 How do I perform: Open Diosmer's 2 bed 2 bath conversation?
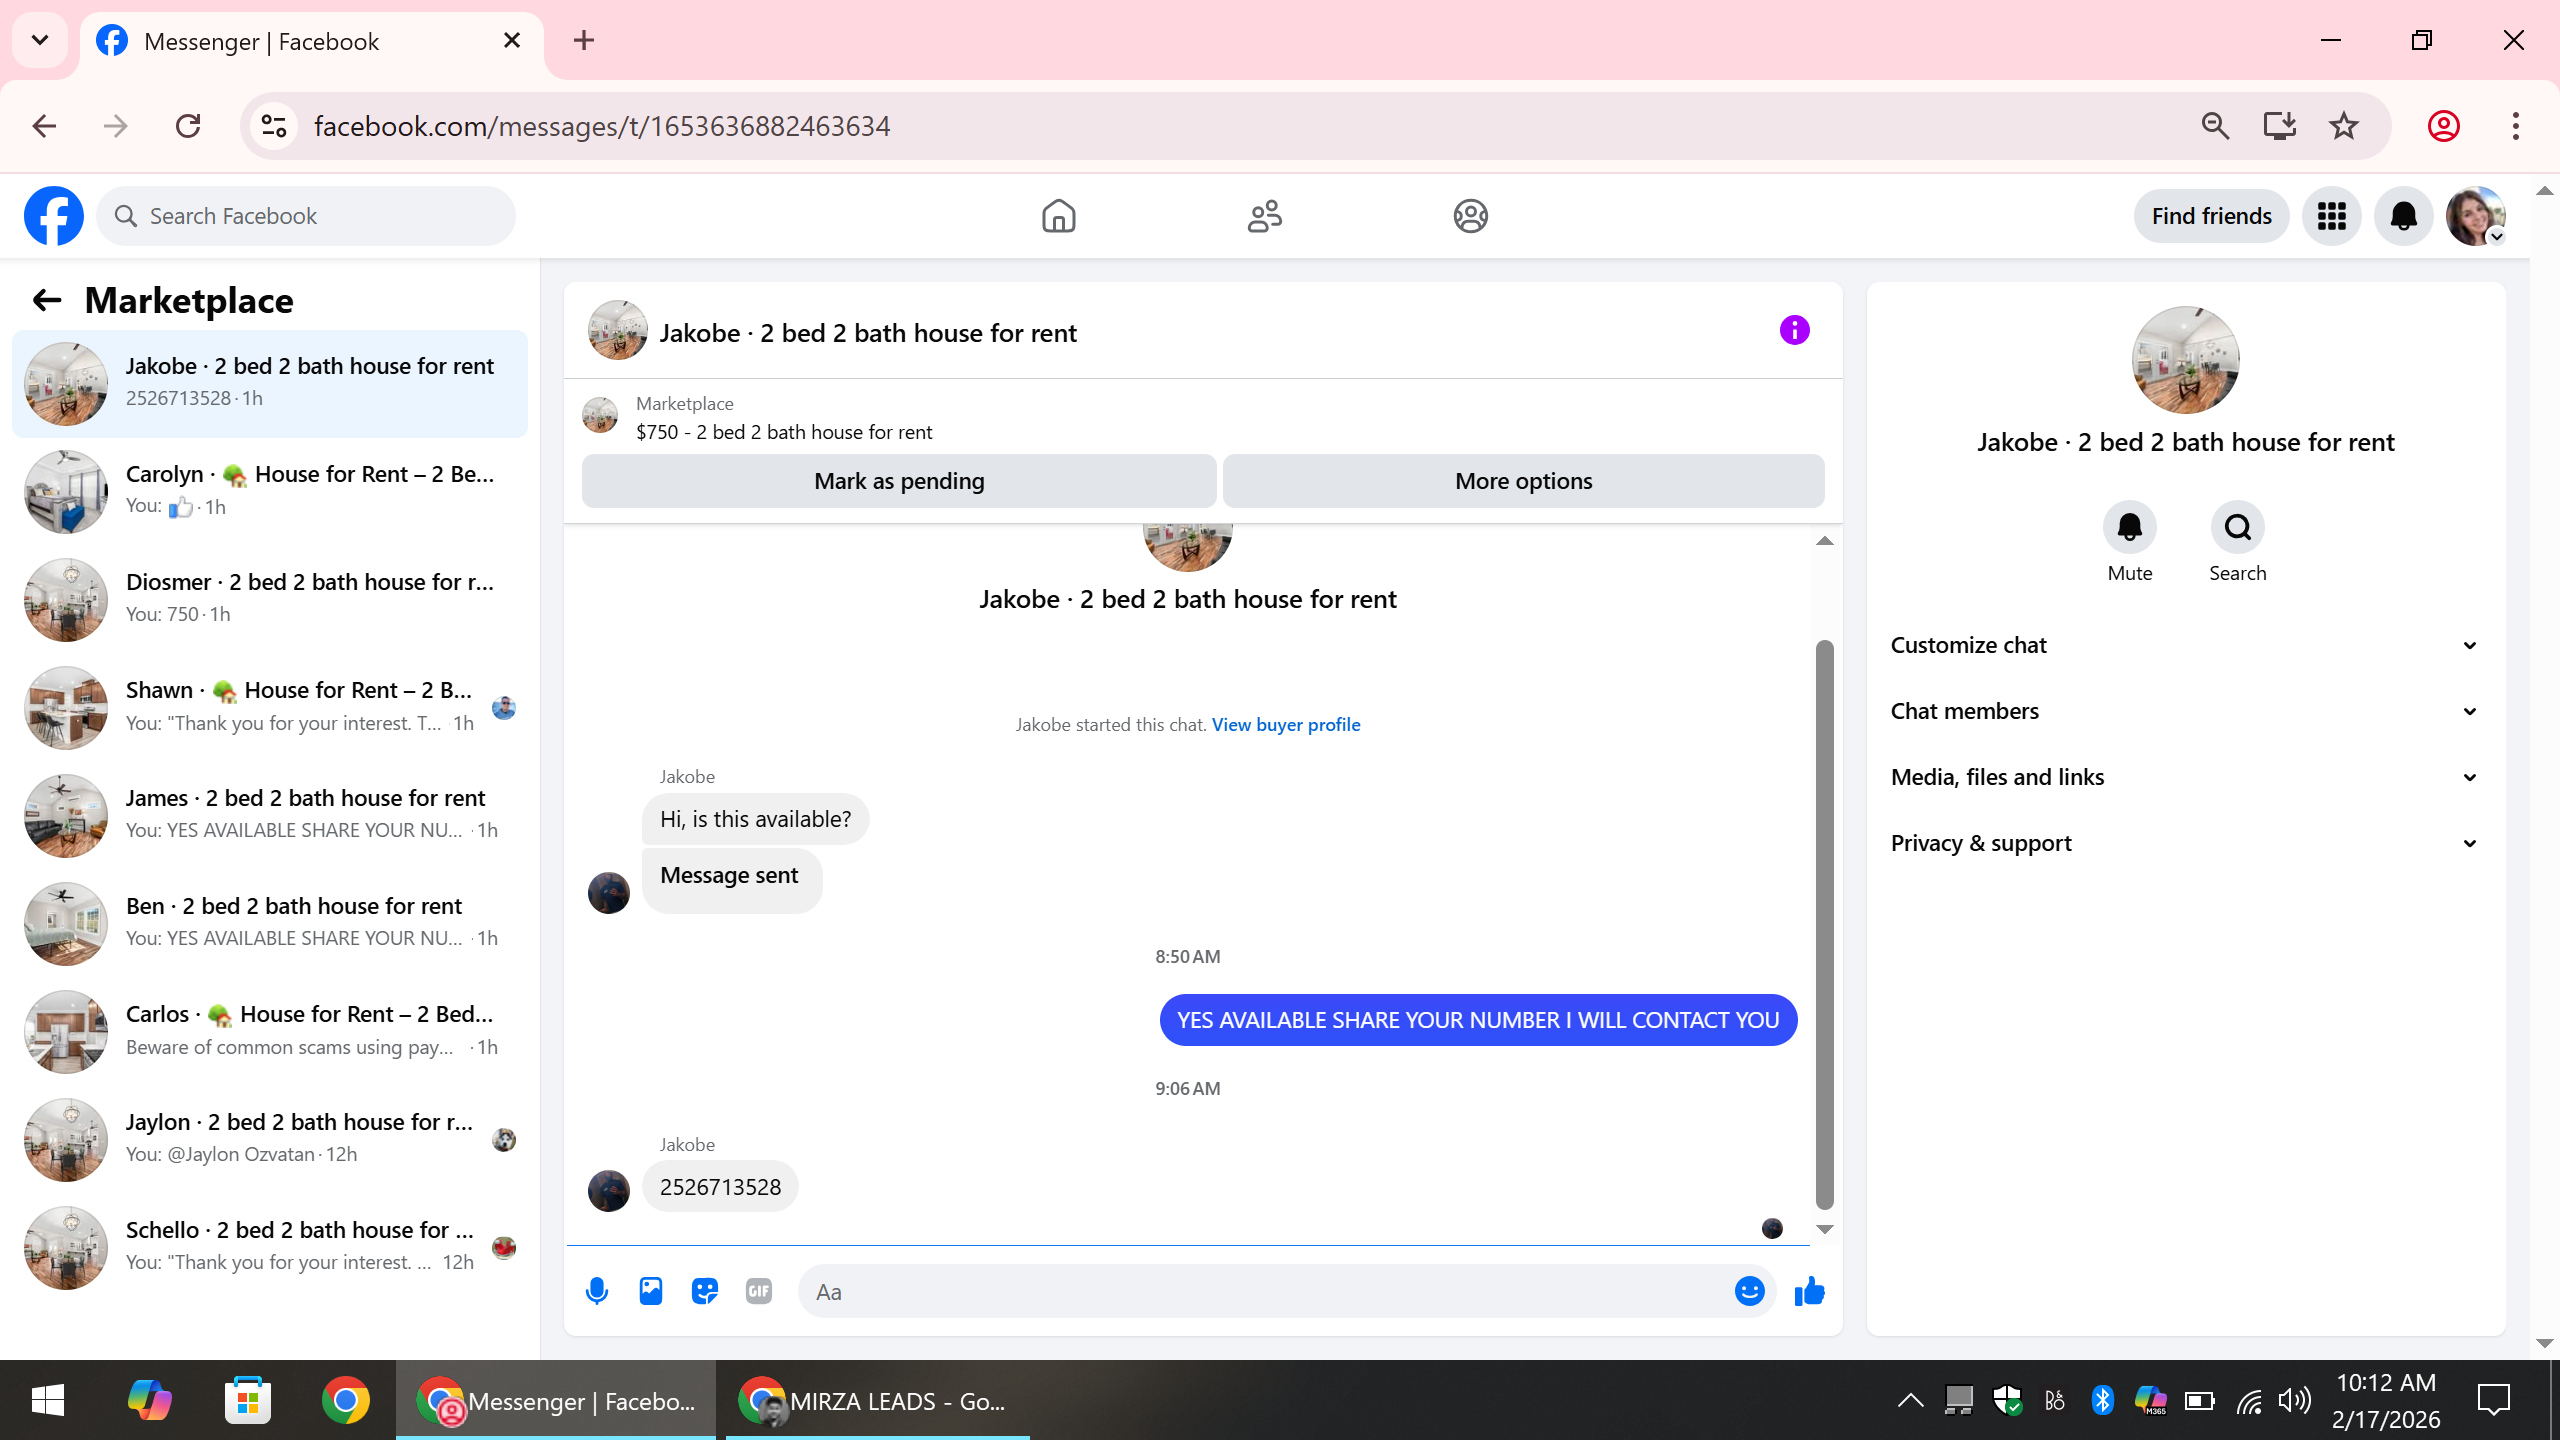pyautogui.click(x=270, y=598)
